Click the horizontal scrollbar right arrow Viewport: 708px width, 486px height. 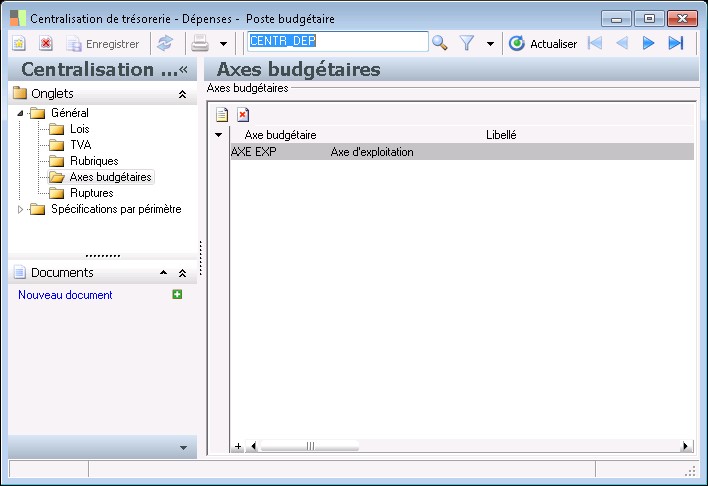pos(685,446)
